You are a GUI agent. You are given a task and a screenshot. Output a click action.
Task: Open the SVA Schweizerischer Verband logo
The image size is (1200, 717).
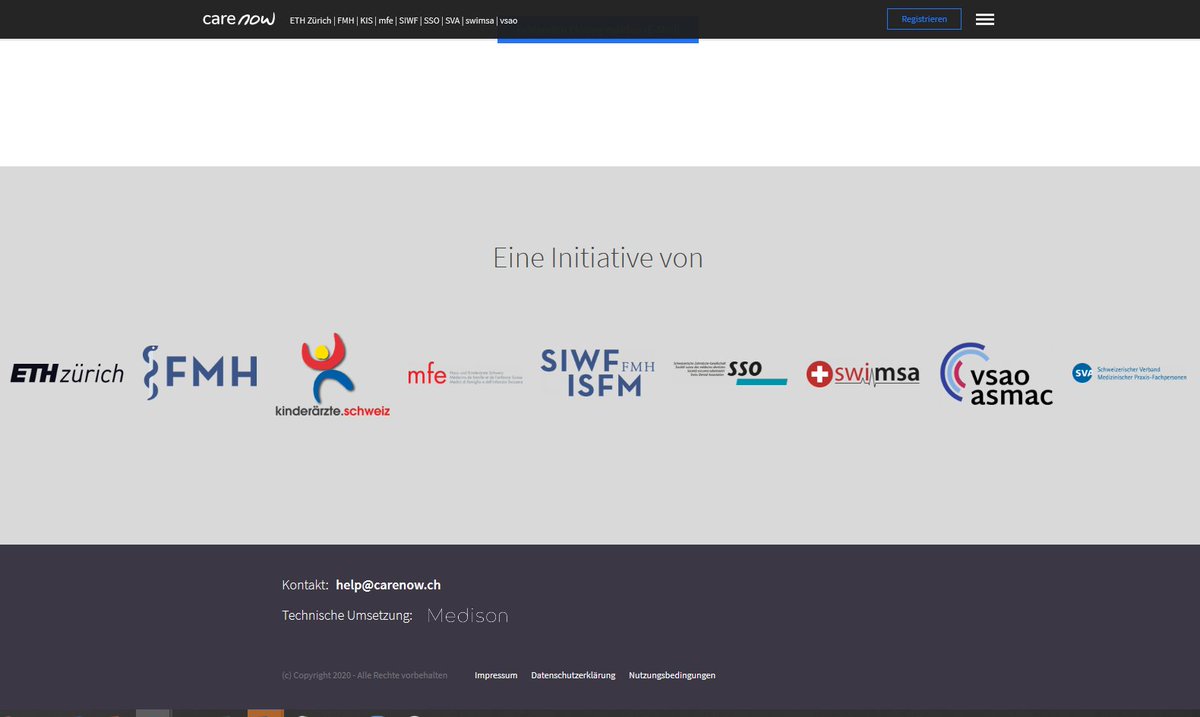click(x=1129, y=373)
